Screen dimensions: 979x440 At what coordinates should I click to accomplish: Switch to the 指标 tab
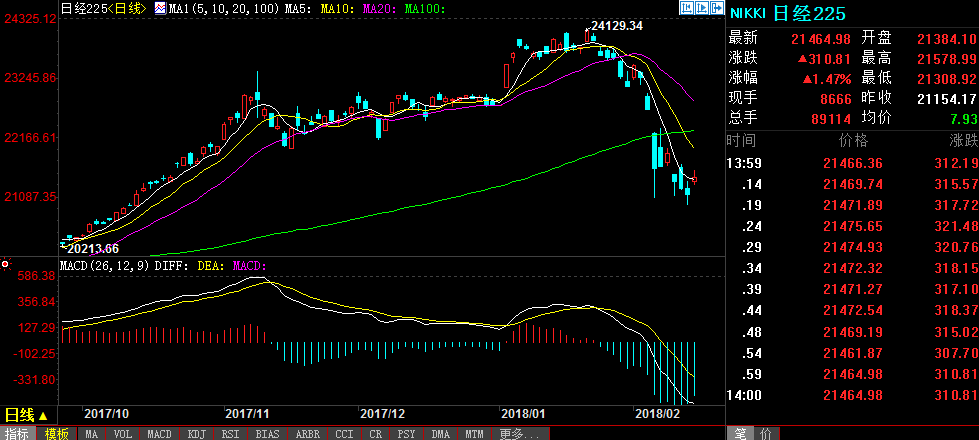pyautogui.click(x=17, y=434)
